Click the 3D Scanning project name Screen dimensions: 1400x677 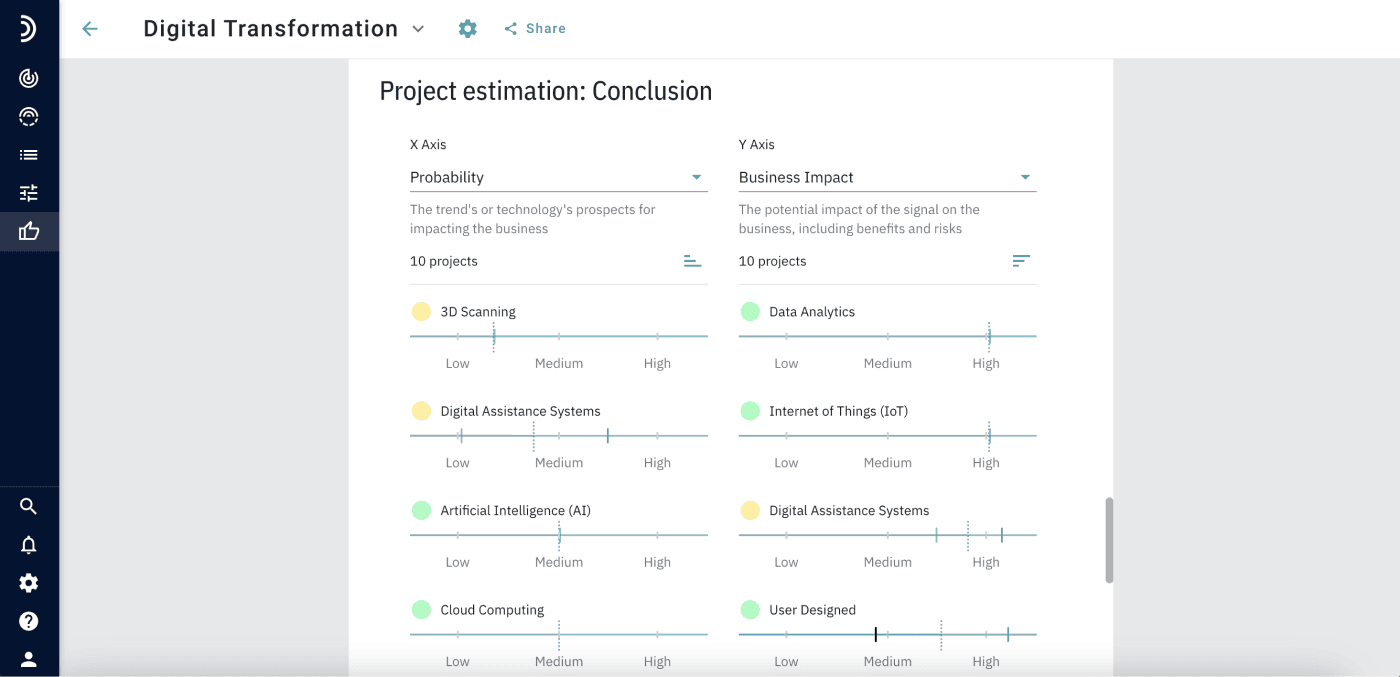pyautogui.click(x=478, y=312)
